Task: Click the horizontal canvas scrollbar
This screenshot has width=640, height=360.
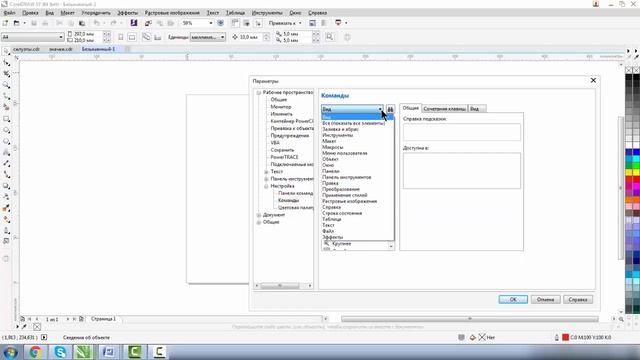Action: tap(469, 319)
